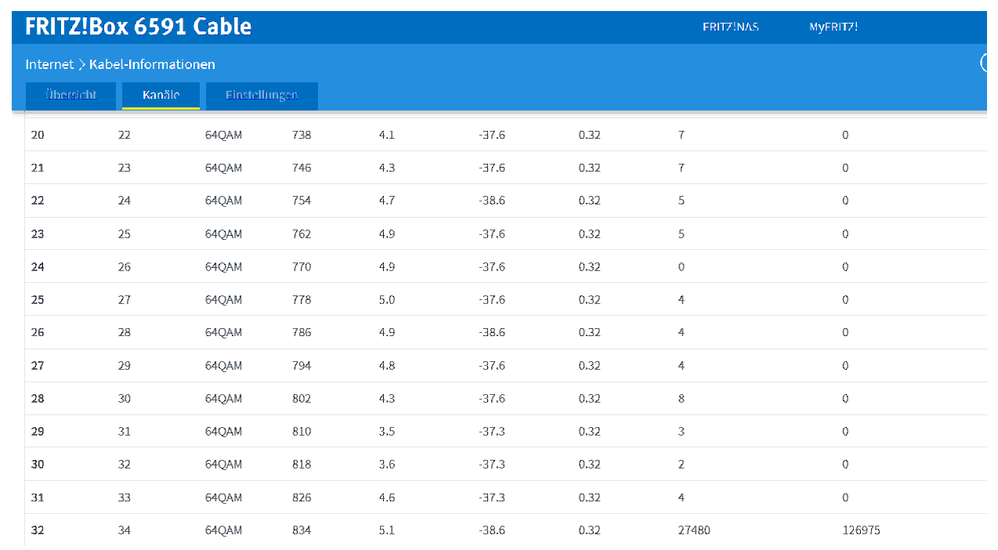This screenshot has width=998, height=550.
Task: Click frequency value 786
Action: (302, 332)
